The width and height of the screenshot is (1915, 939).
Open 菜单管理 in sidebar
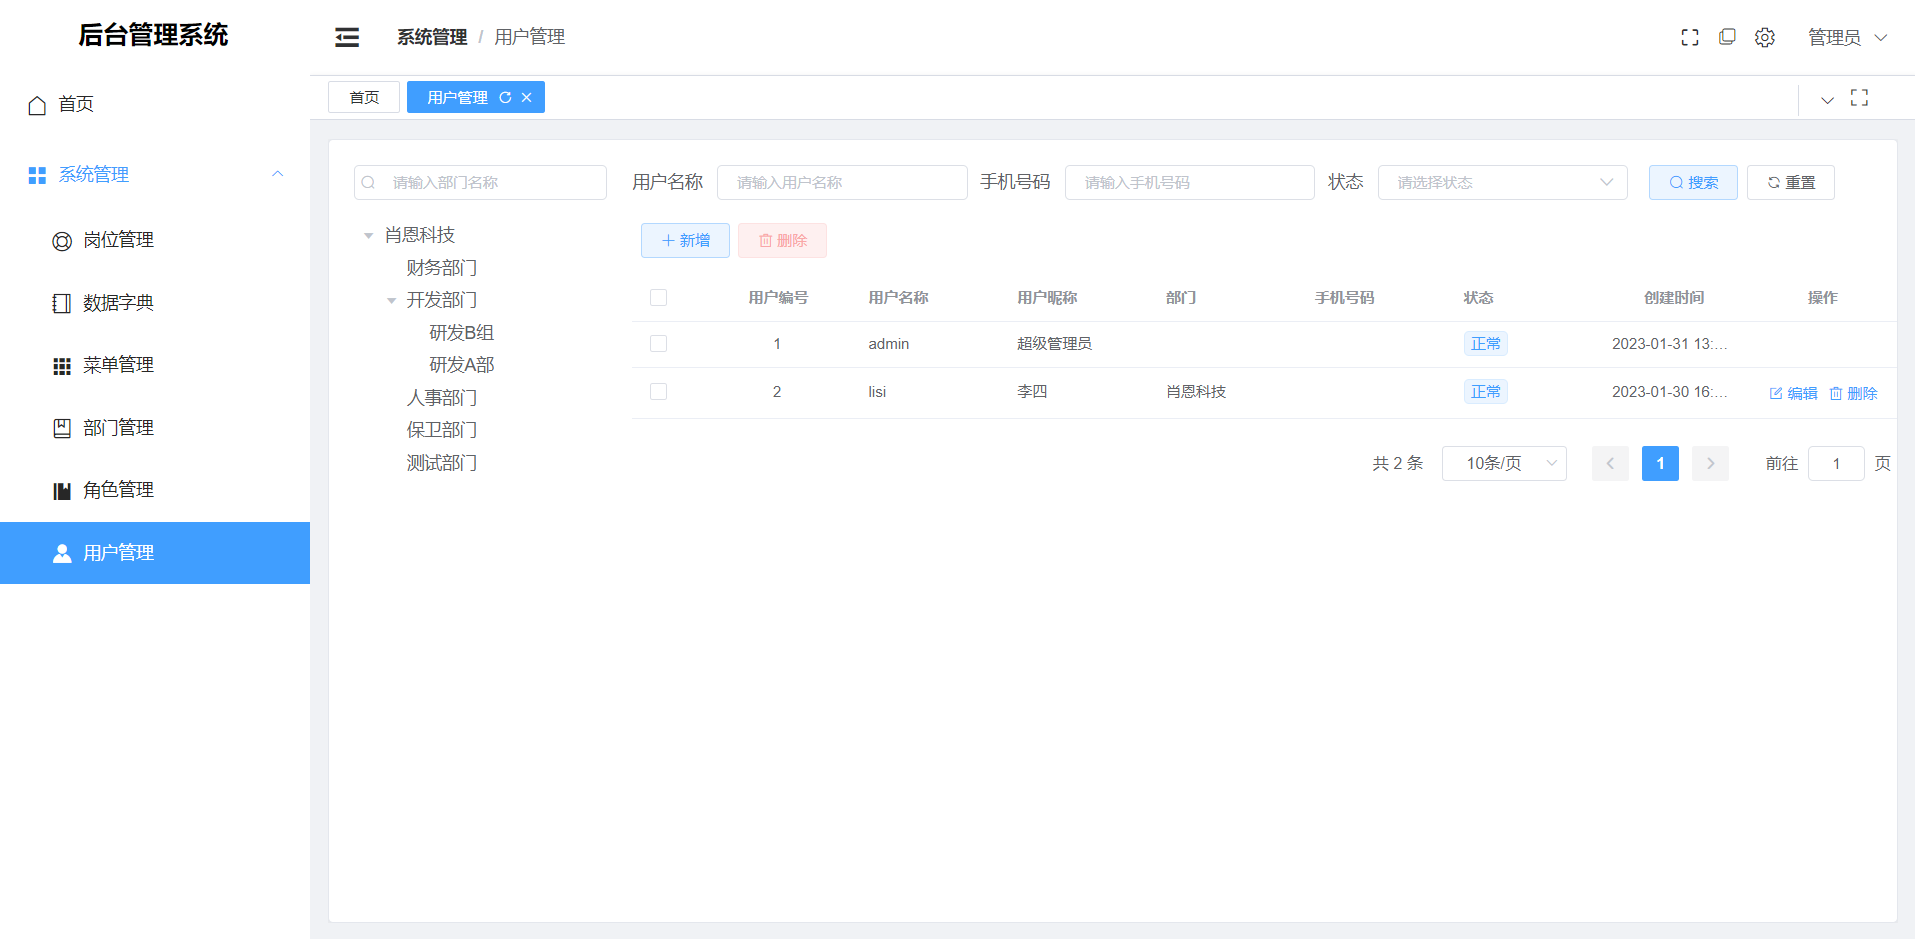[155, 365]
